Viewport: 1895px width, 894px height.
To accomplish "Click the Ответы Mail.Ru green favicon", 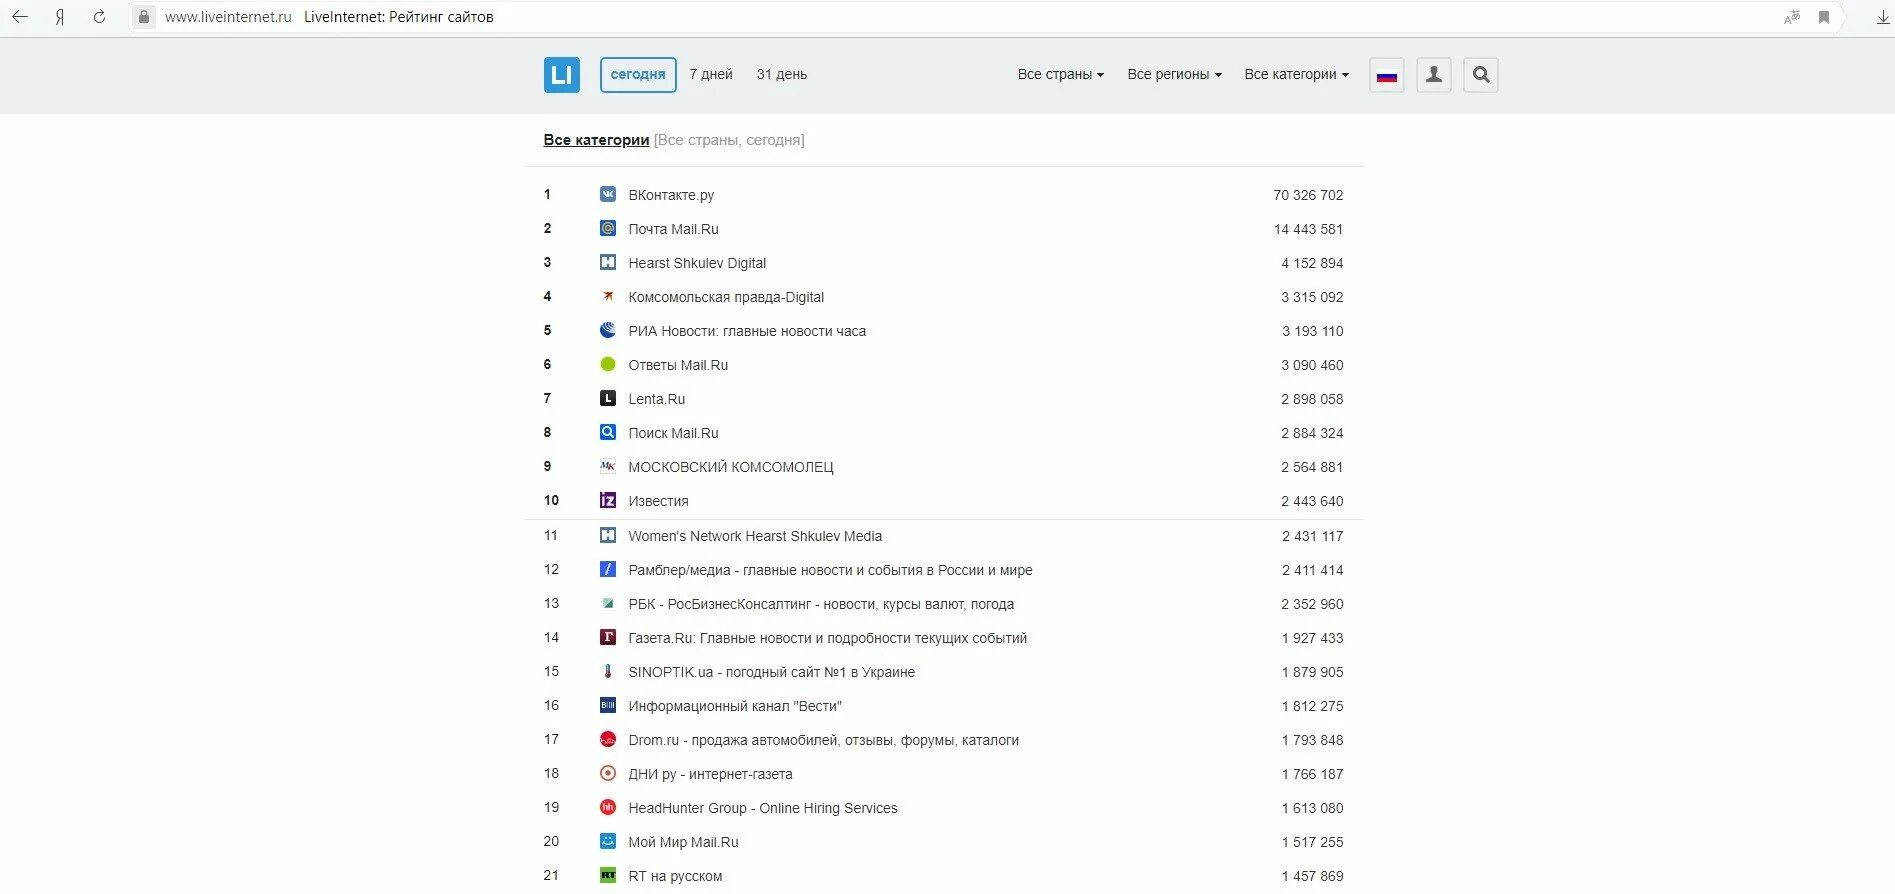I will (x=607, y=364).
